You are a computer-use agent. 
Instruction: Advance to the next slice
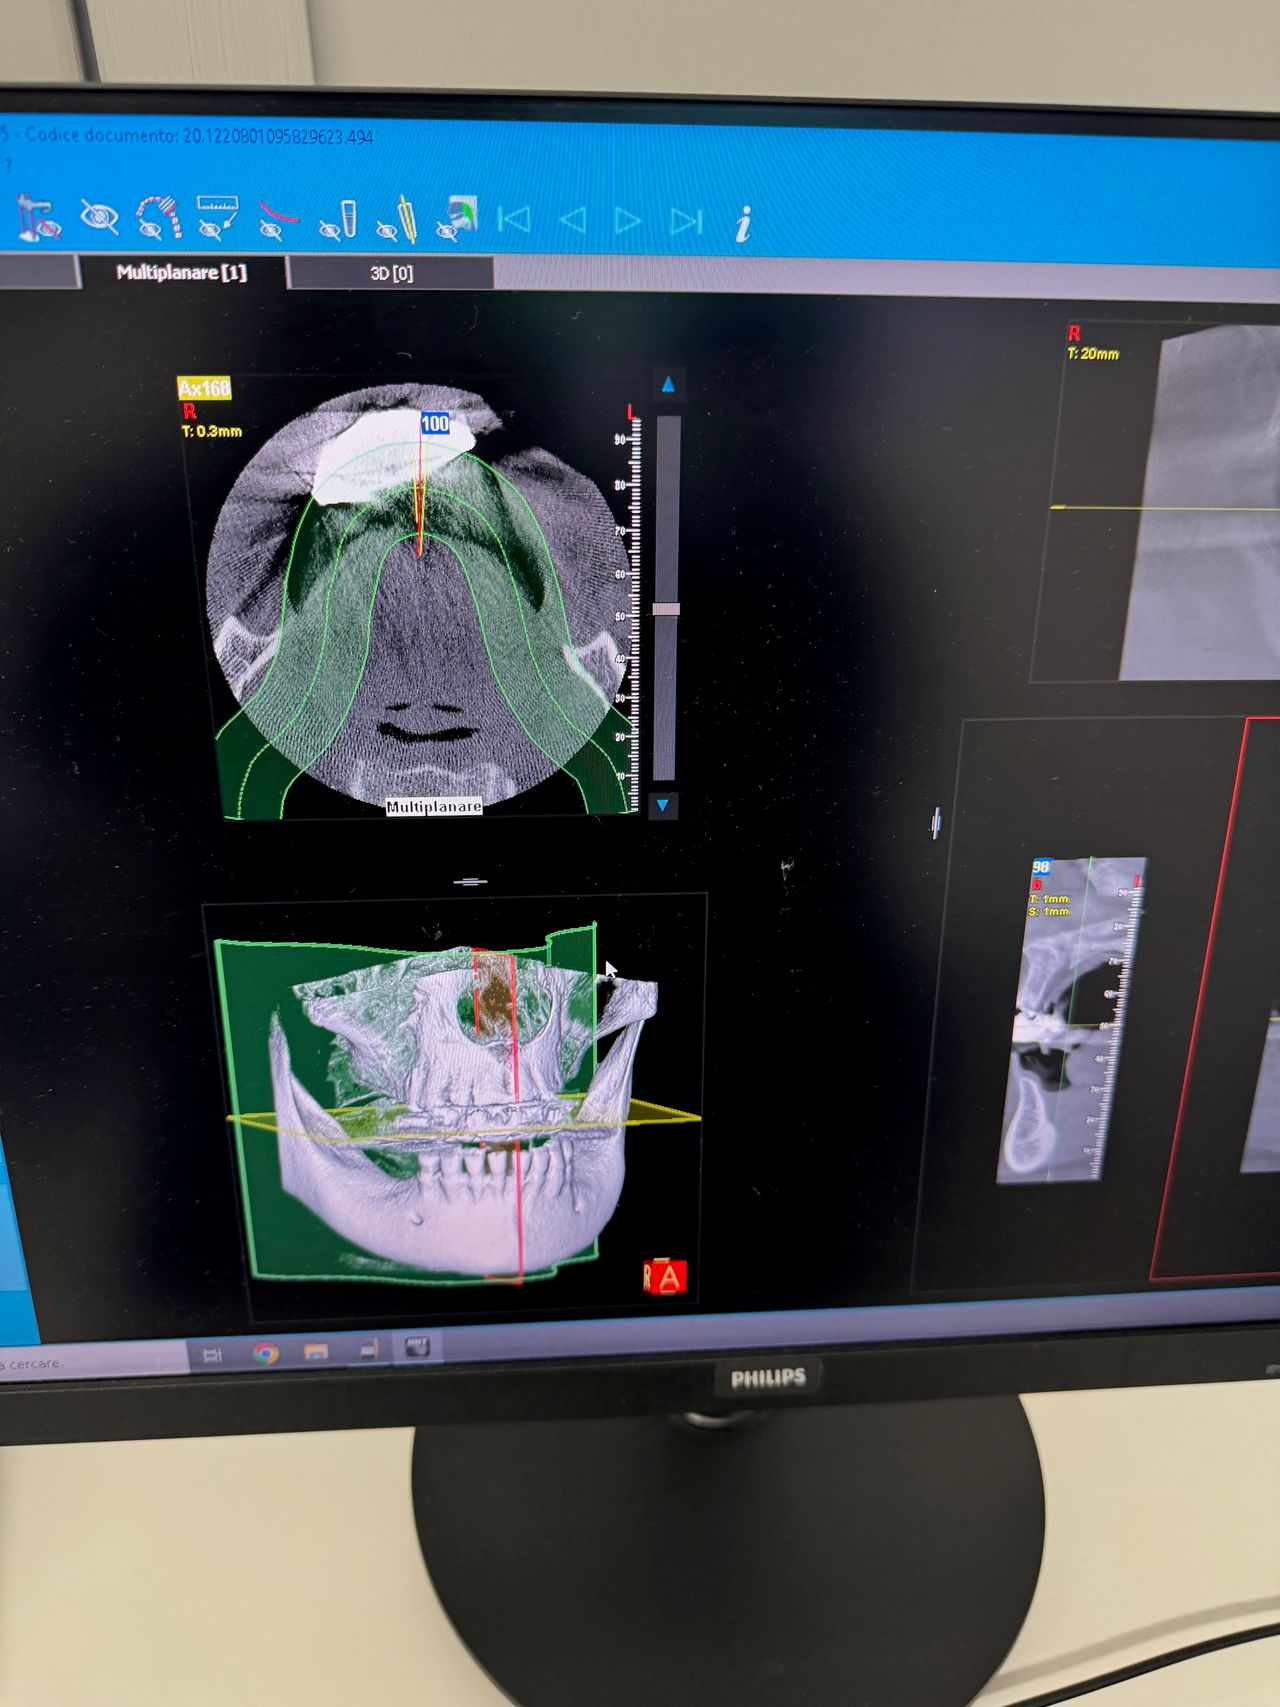(x=628, y=221)
